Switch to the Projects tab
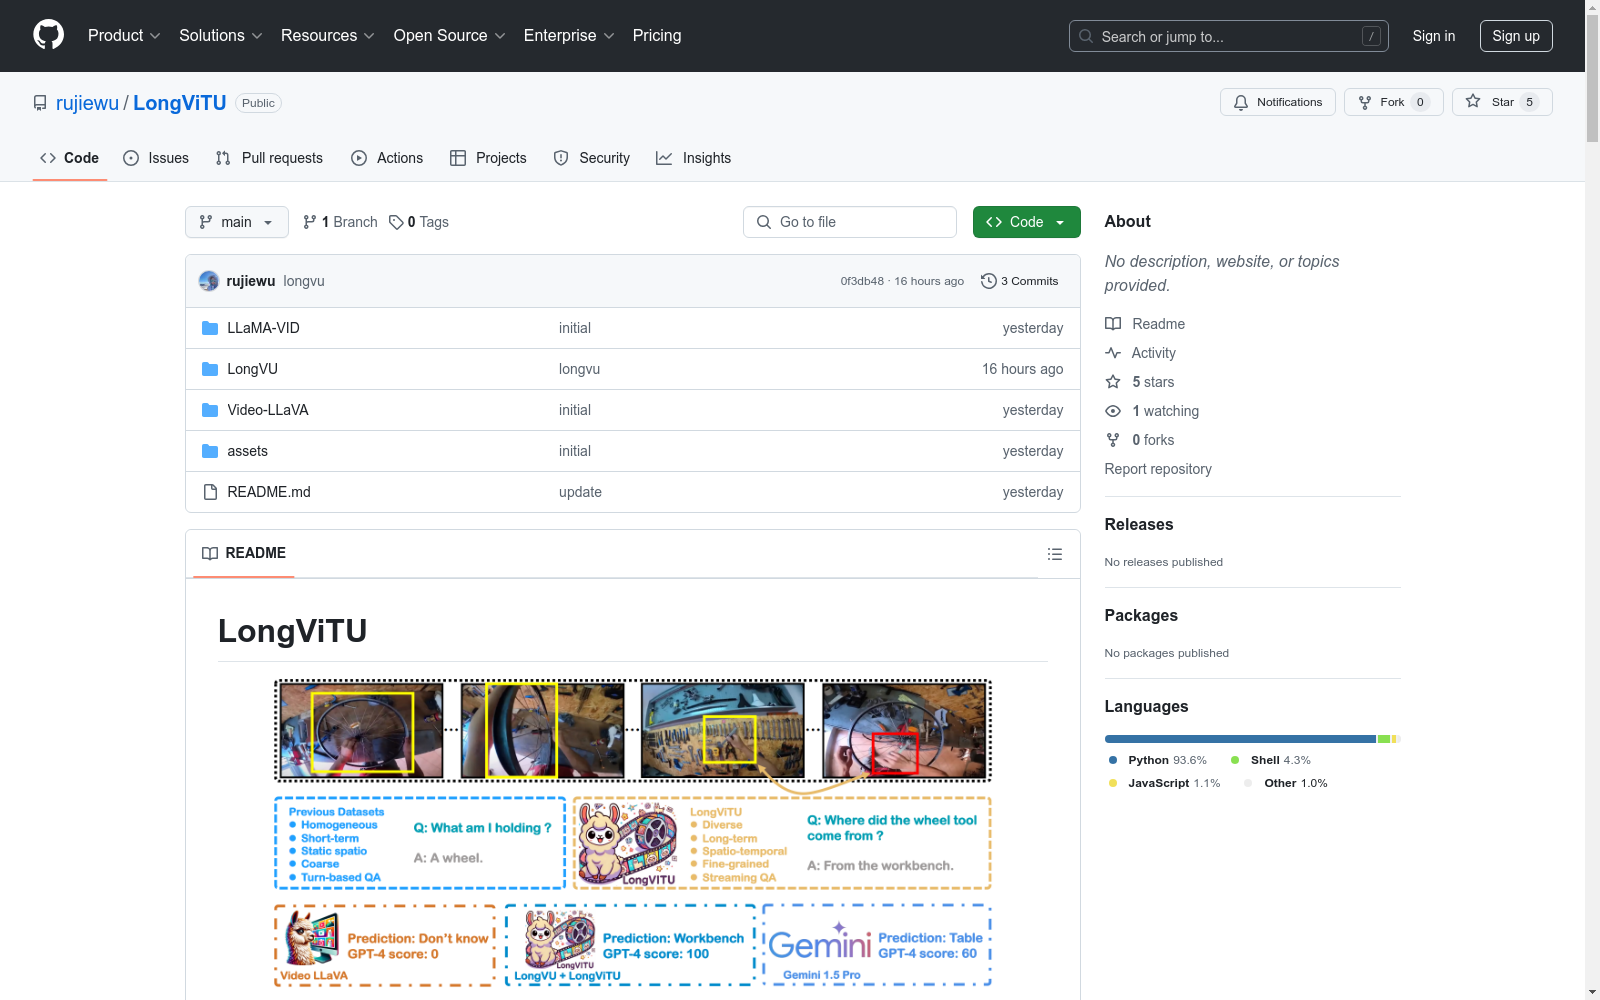 pyautogui.click(x=488, y=158)
